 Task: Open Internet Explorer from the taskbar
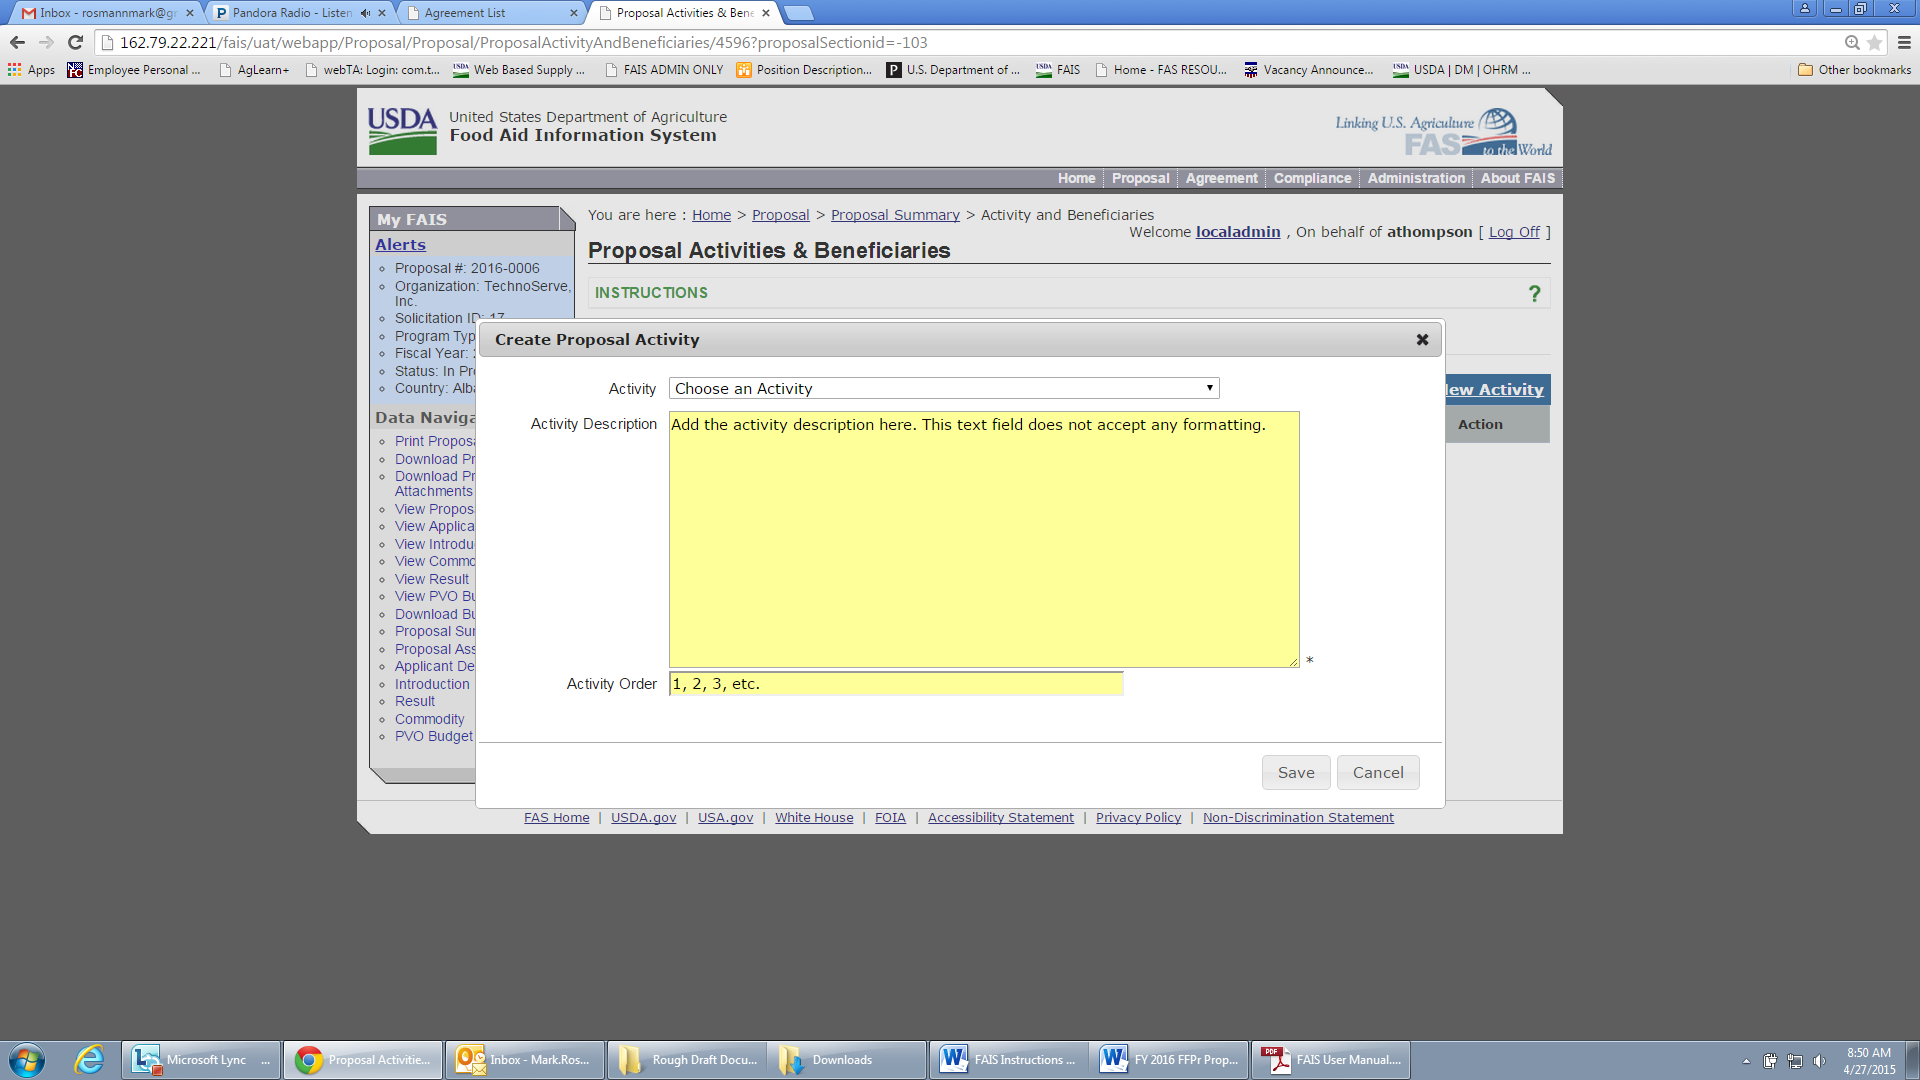tap(89, 1060)
